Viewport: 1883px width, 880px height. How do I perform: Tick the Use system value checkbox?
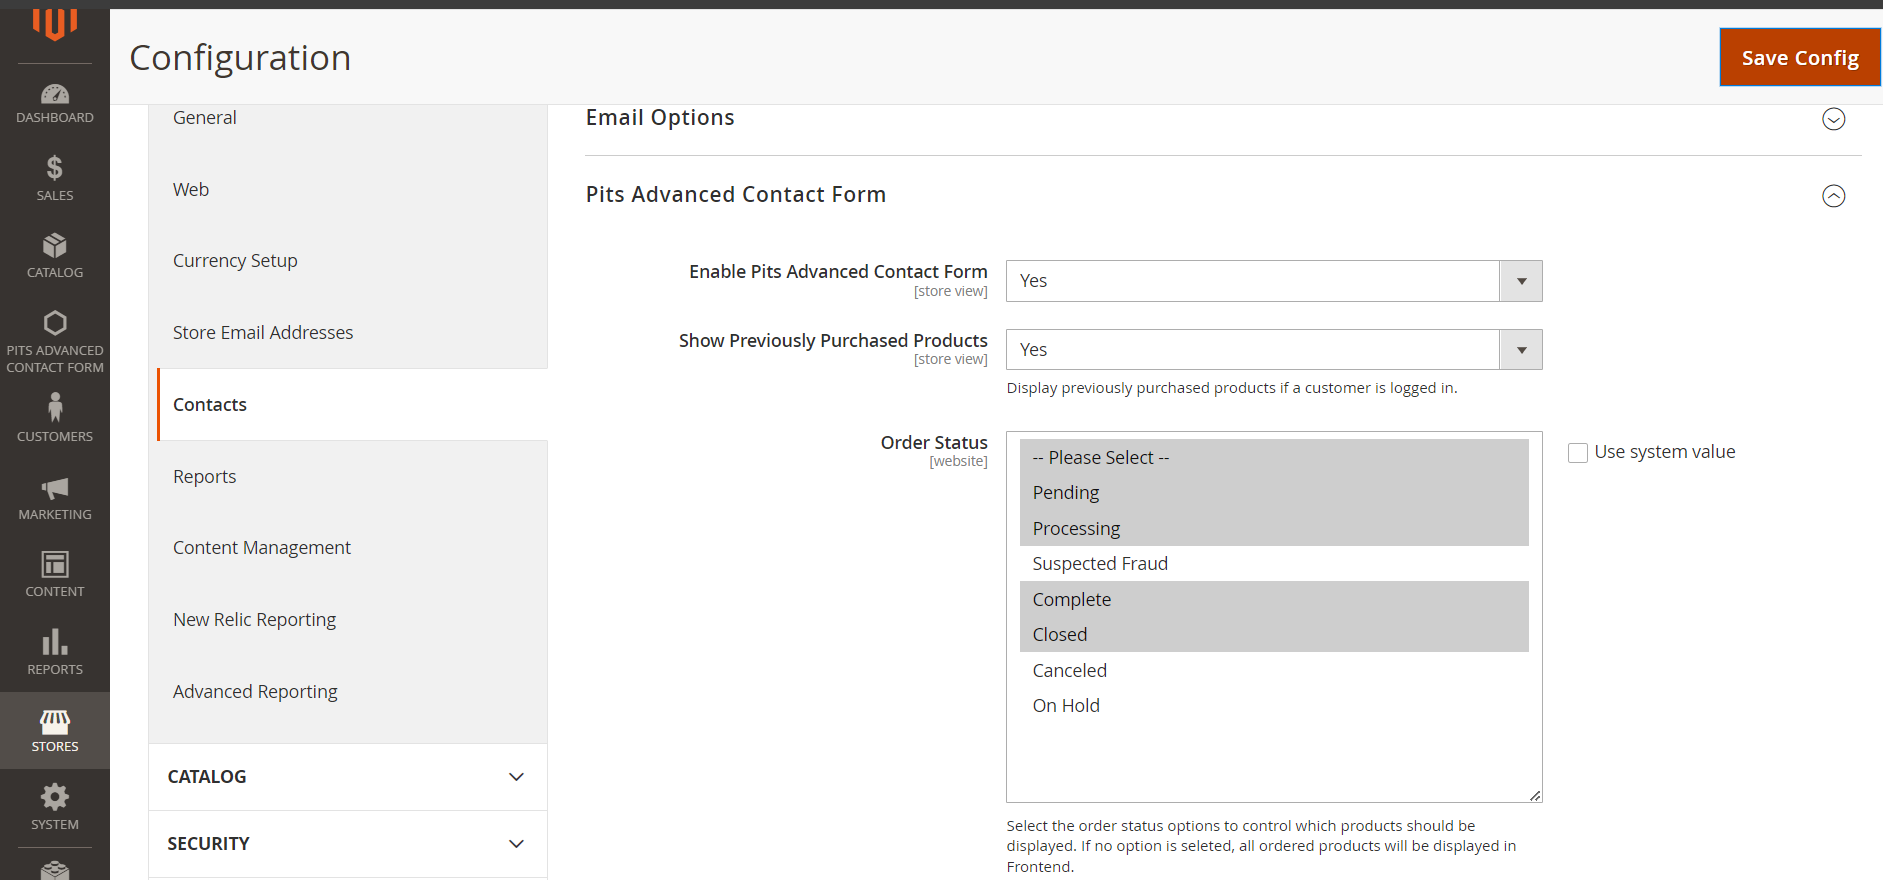click(1578, 453)
